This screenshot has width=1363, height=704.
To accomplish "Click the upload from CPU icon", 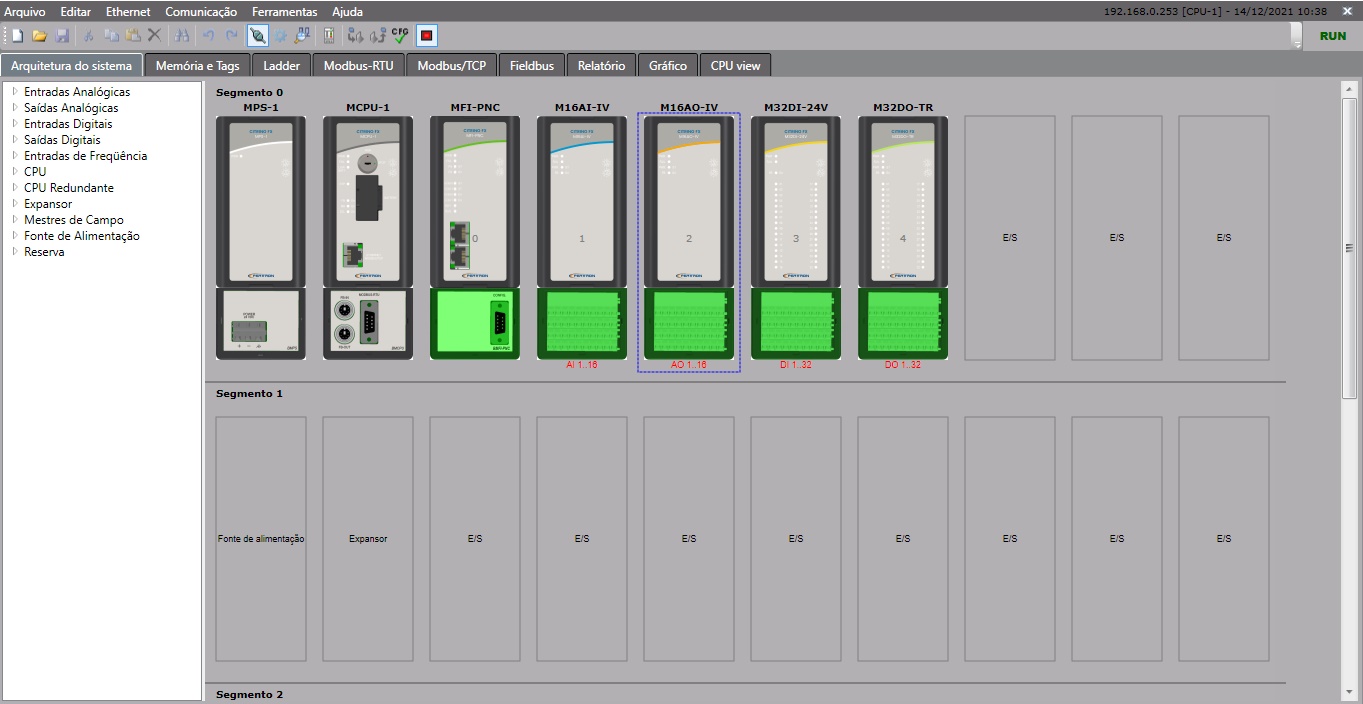I will tap(377, 36).
